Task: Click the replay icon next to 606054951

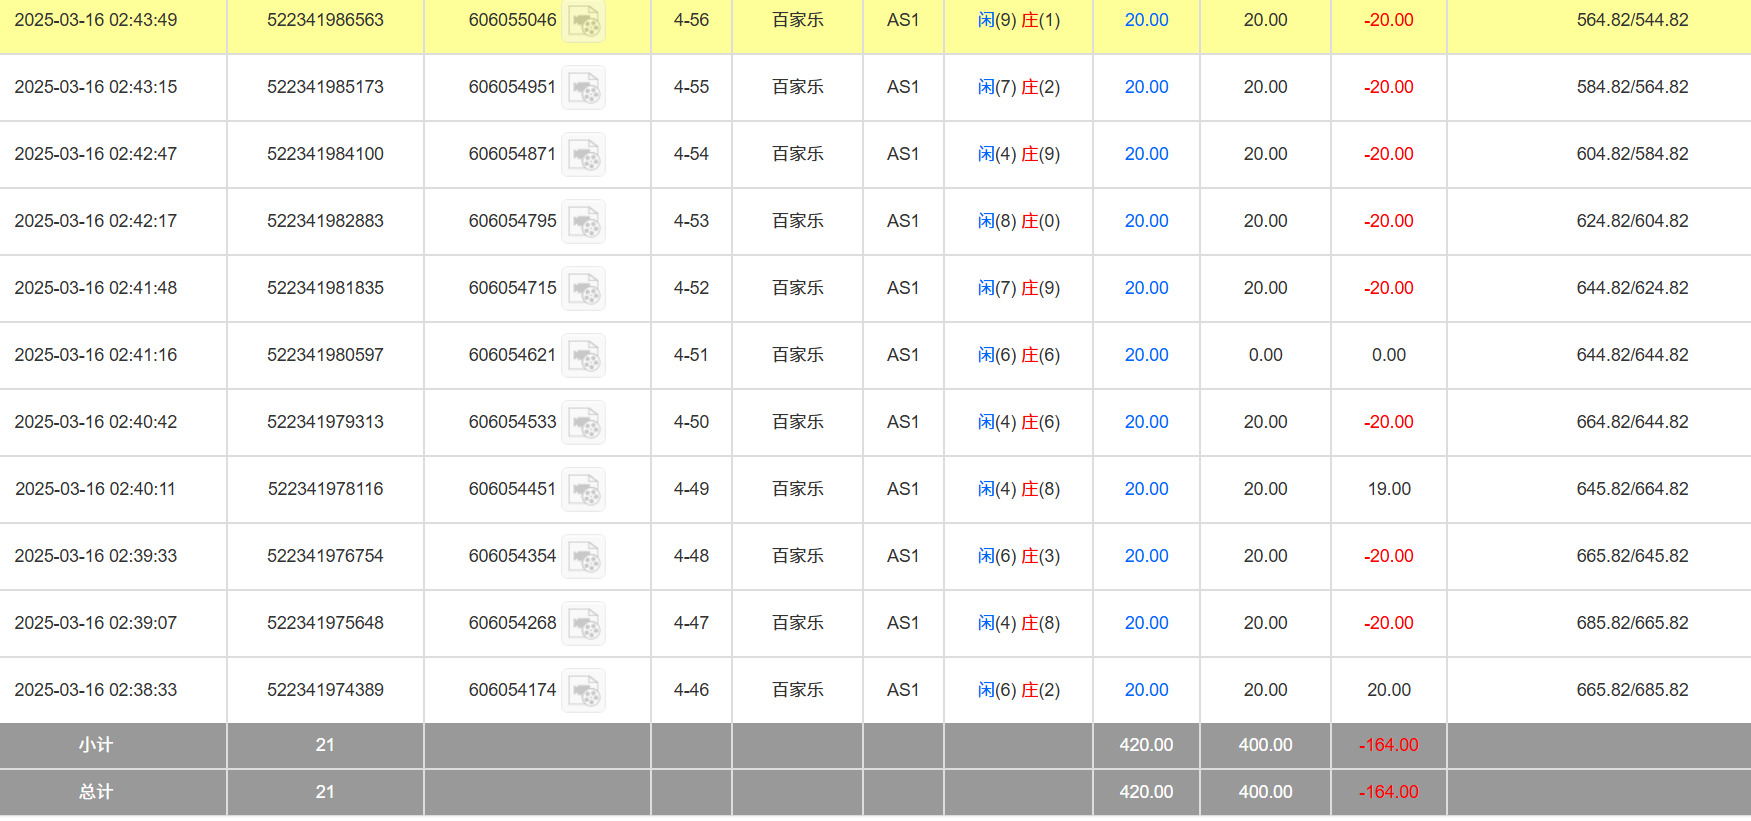Action: tap(583, 88)
